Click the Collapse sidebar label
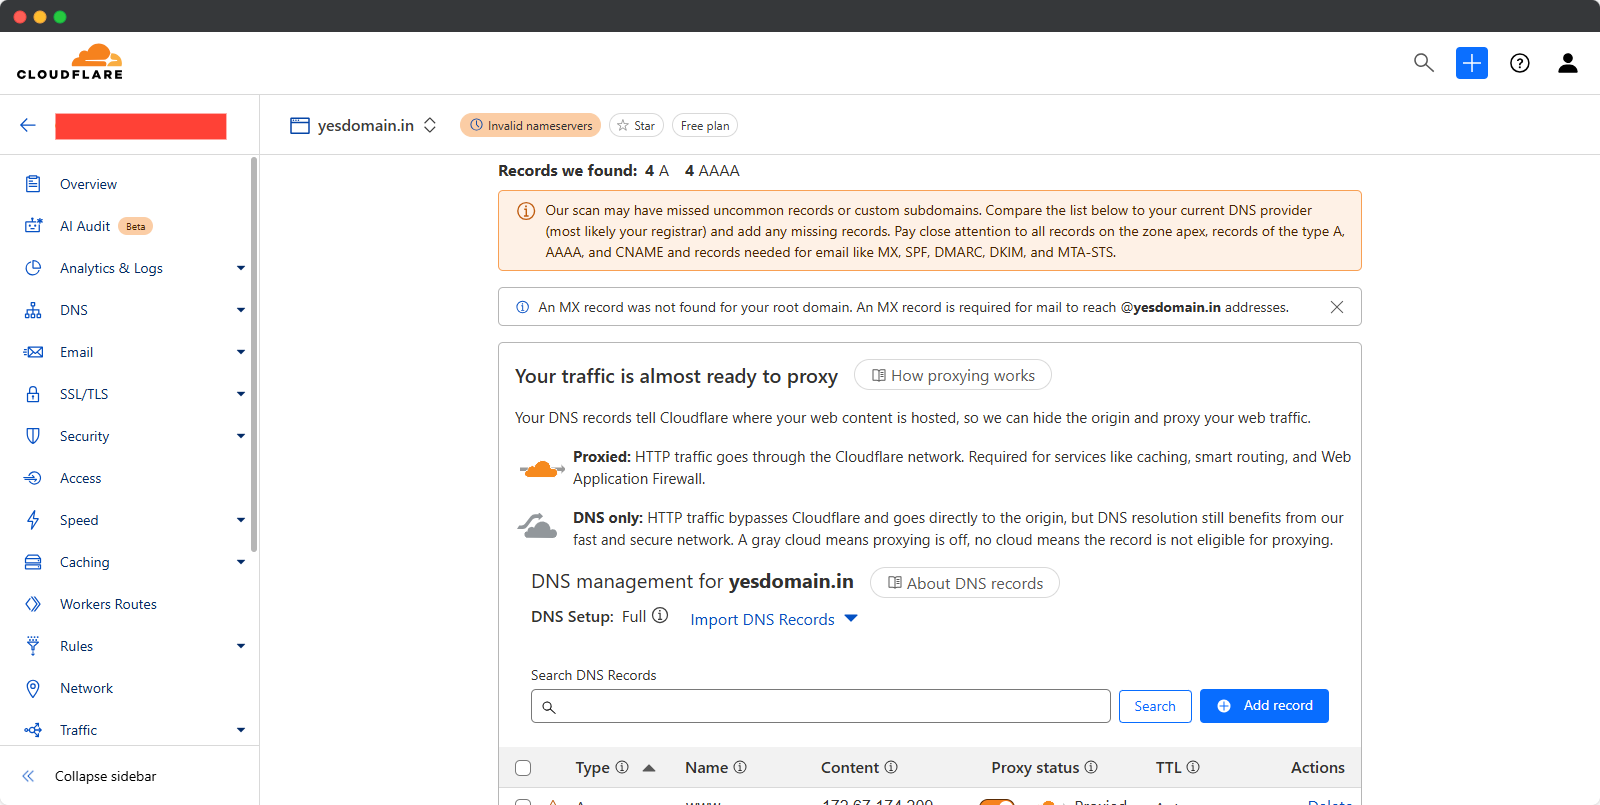Viewport: 1600px width, 805px height. 105,776
